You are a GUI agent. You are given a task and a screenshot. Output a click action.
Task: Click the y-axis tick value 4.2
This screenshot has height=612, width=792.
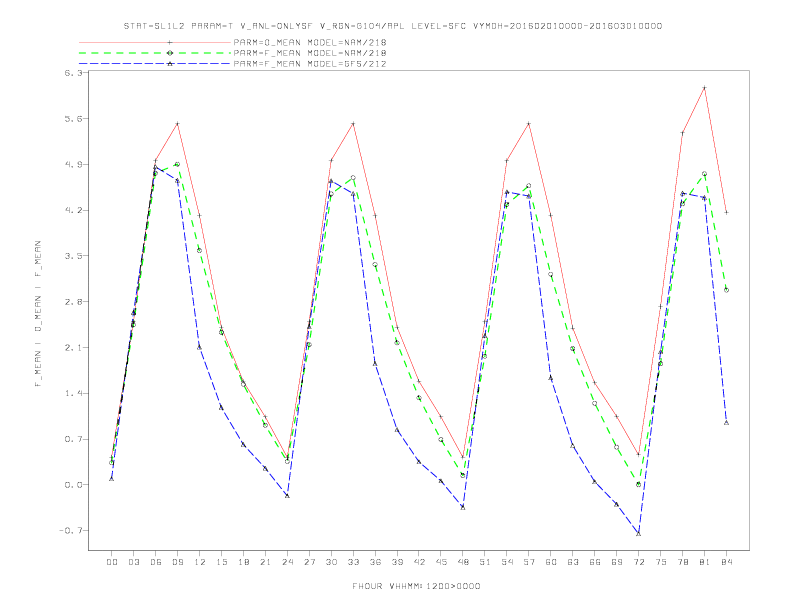click(x=72, y=210)
